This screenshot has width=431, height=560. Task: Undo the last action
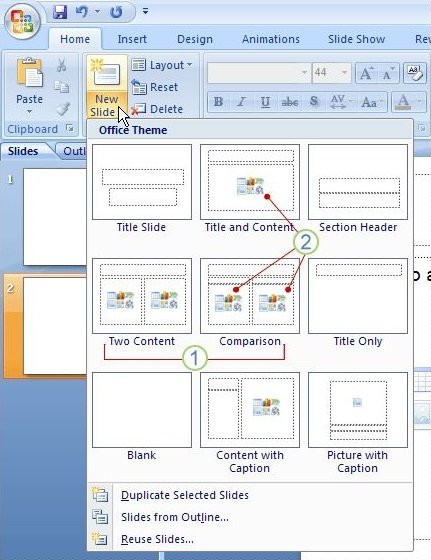82,12
